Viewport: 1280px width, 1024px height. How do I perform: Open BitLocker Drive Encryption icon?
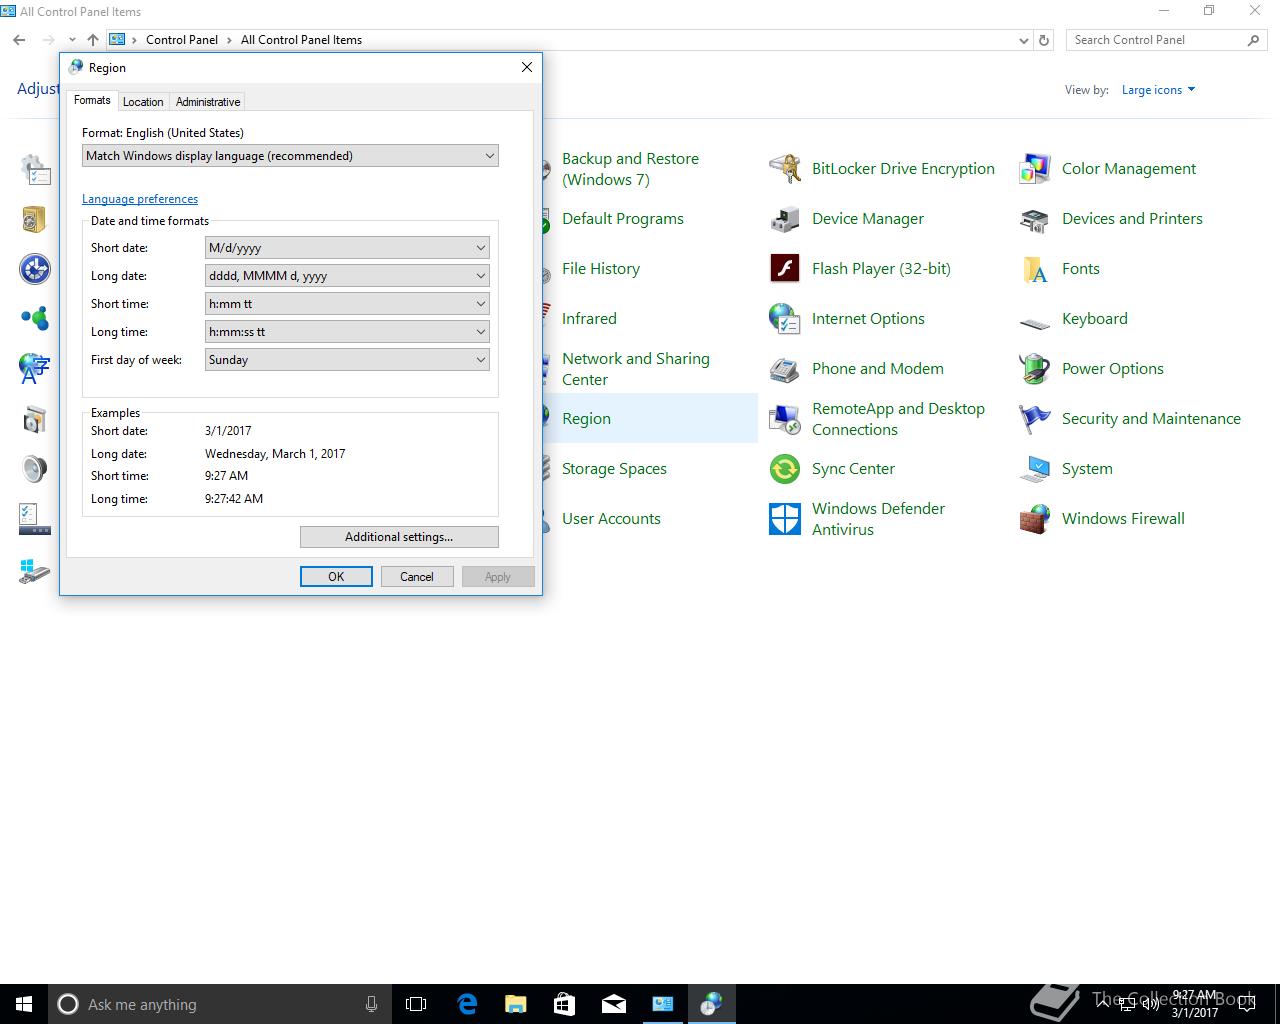click(x=785, y=169)
